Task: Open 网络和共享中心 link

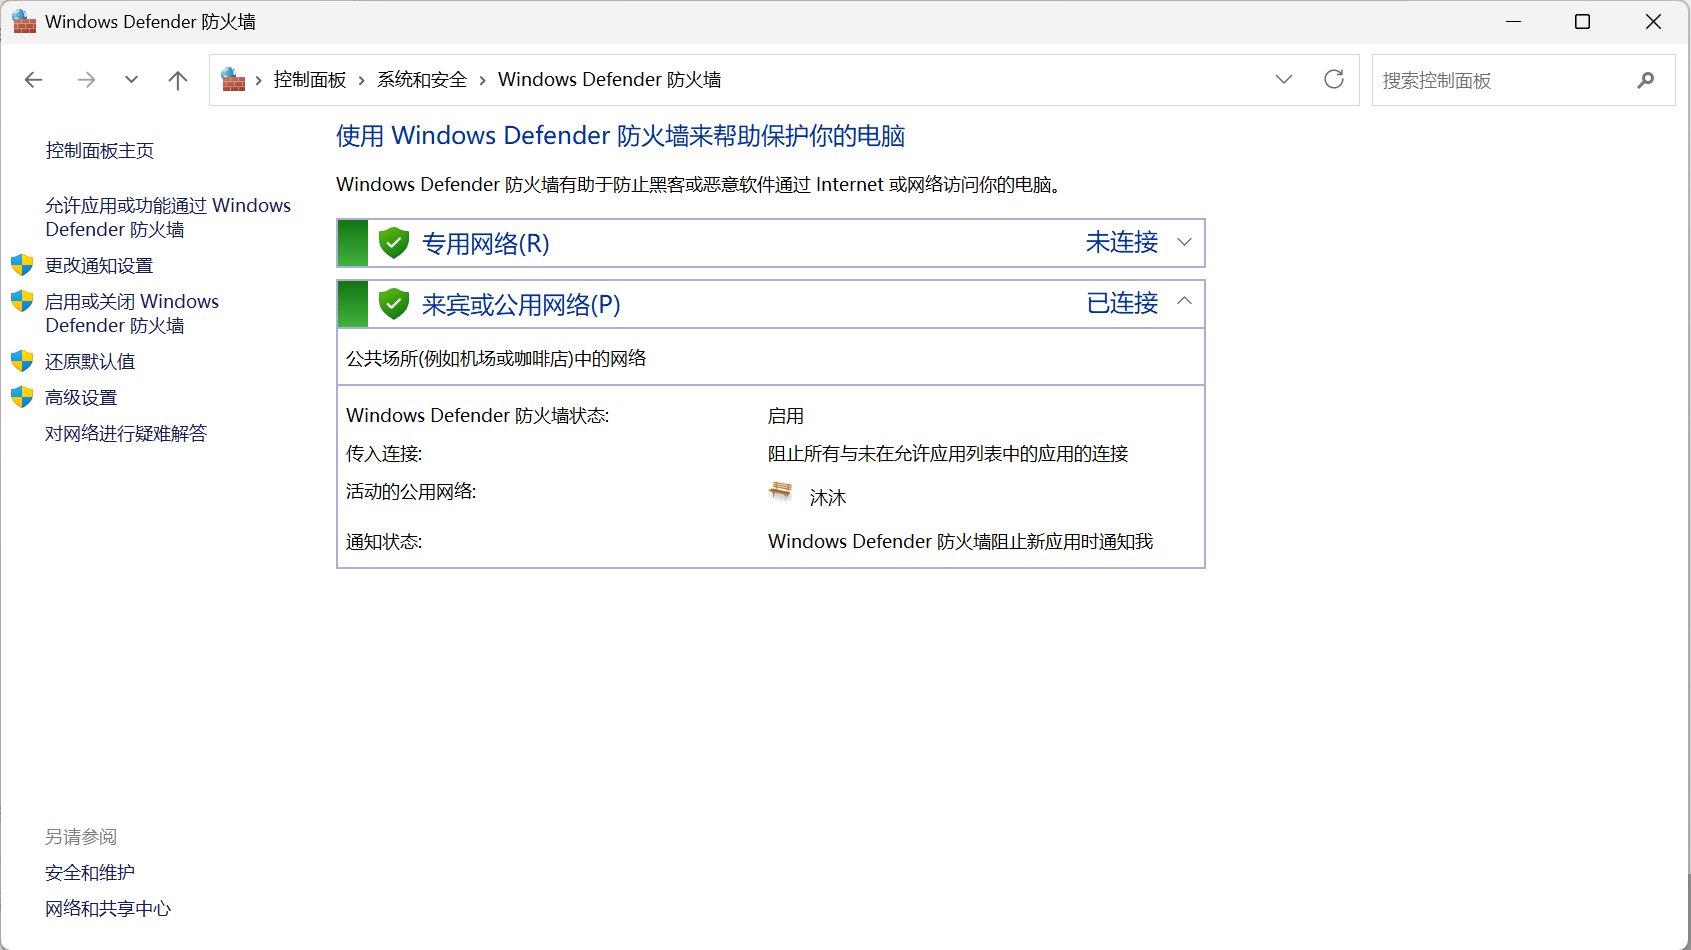Action: click(x=108, y=909)
